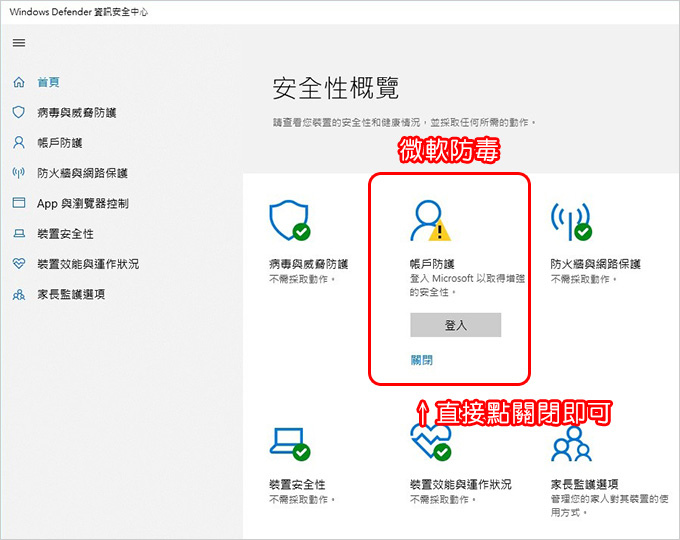Viewport: 680px width, 540px height.
Task: Click the App browser window icon in sidebar
Action: pos(19,203)
